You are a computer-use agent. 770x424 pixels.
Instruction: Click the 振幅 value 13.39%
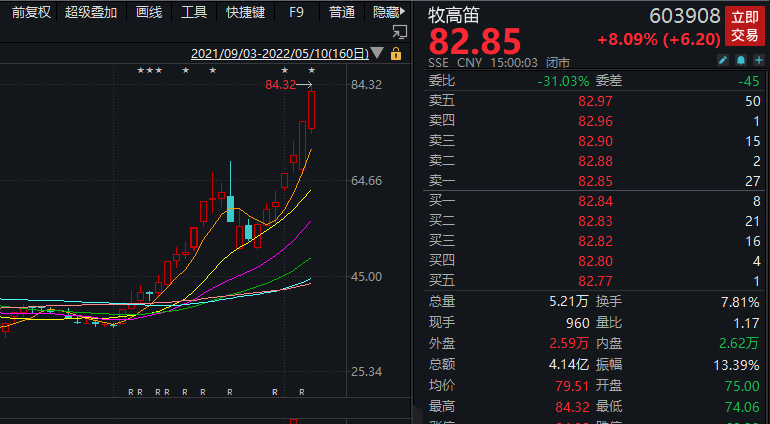coord(736,365)
